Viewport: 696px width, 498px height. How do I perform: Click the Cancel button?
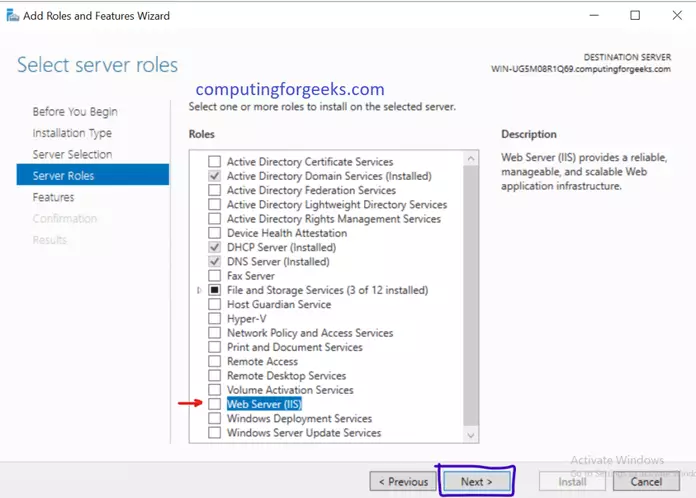tap(646, 482)
